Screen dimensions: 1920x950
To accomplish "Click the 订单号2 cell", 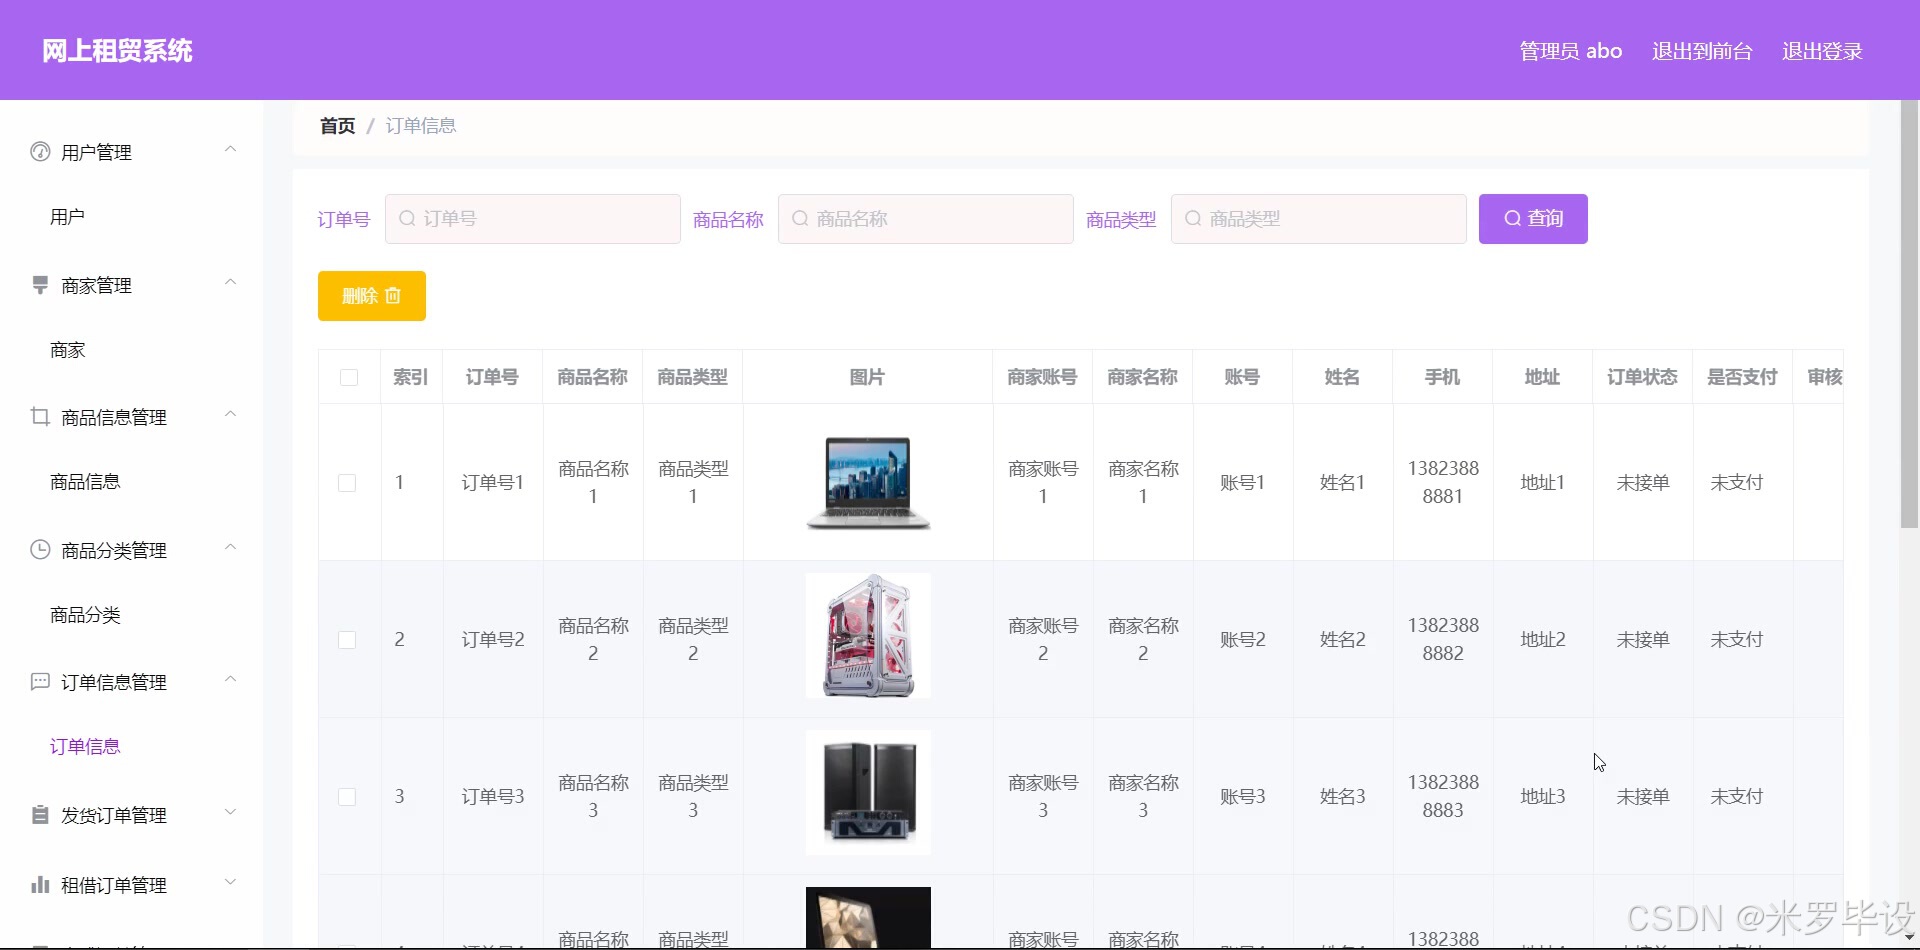I will pos(492,640).
